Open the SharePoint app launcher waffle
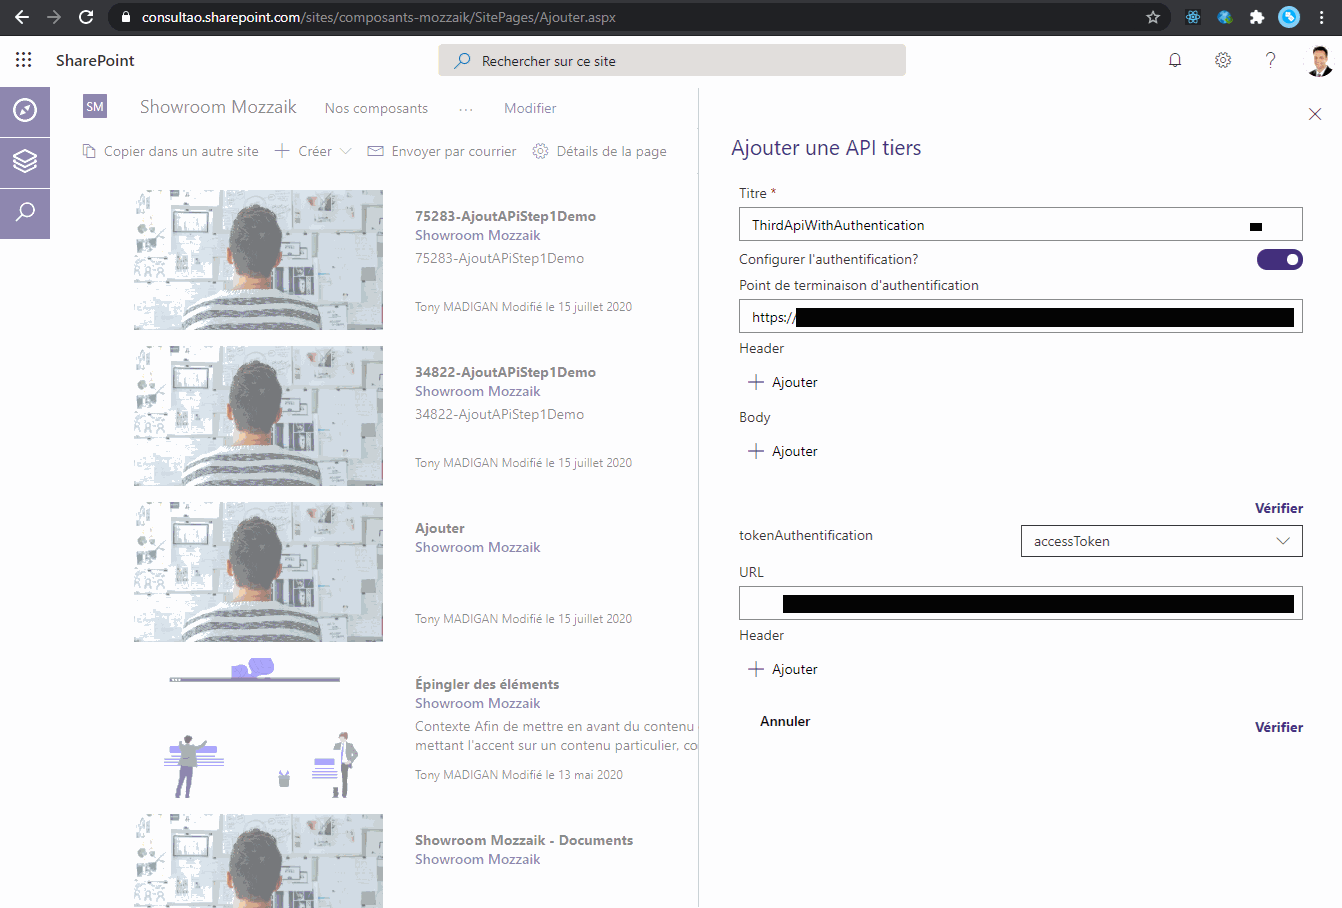This screenshot has width=1342, height=908. tap(24, 60)
